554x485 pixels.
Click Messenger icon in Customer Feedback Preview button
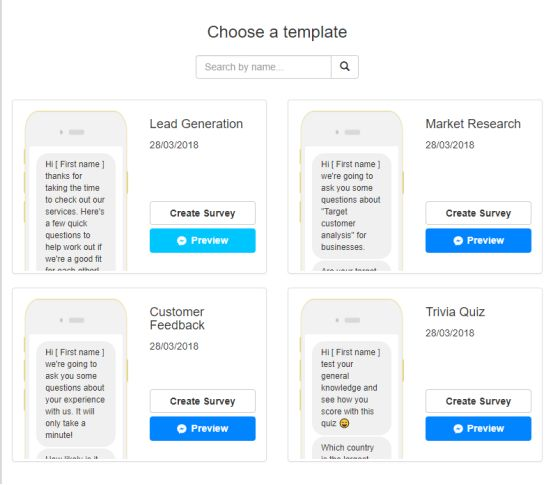tap(182, 428)
